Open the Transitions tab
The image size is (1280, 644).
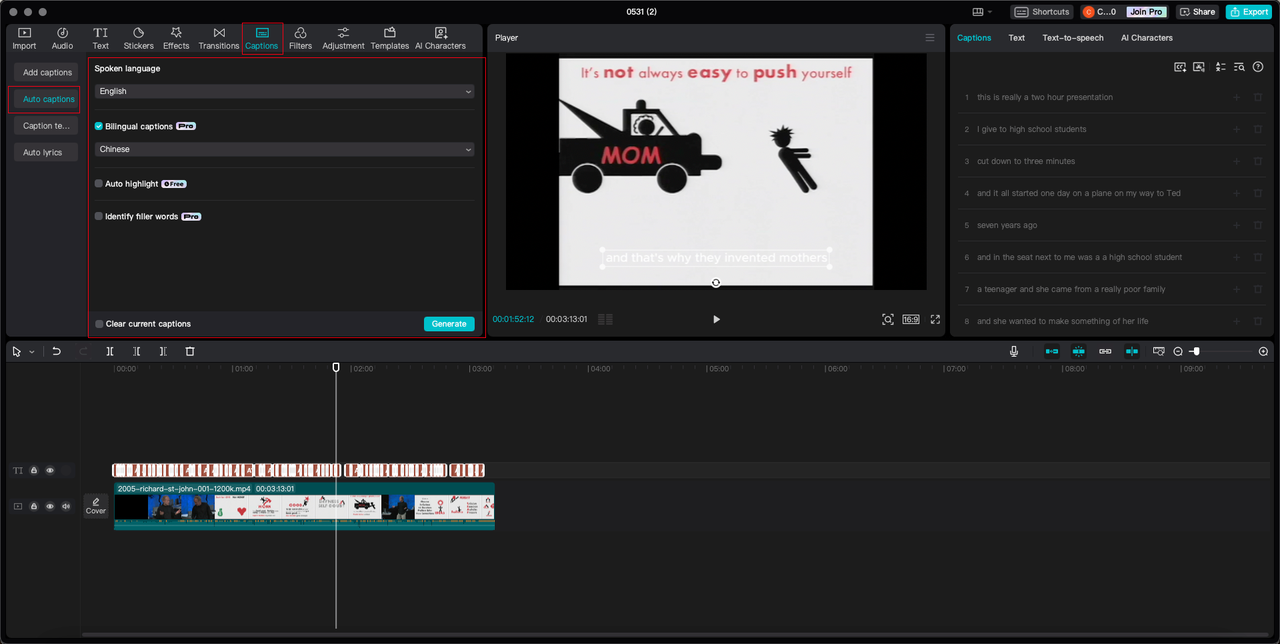tap(218, 38)
